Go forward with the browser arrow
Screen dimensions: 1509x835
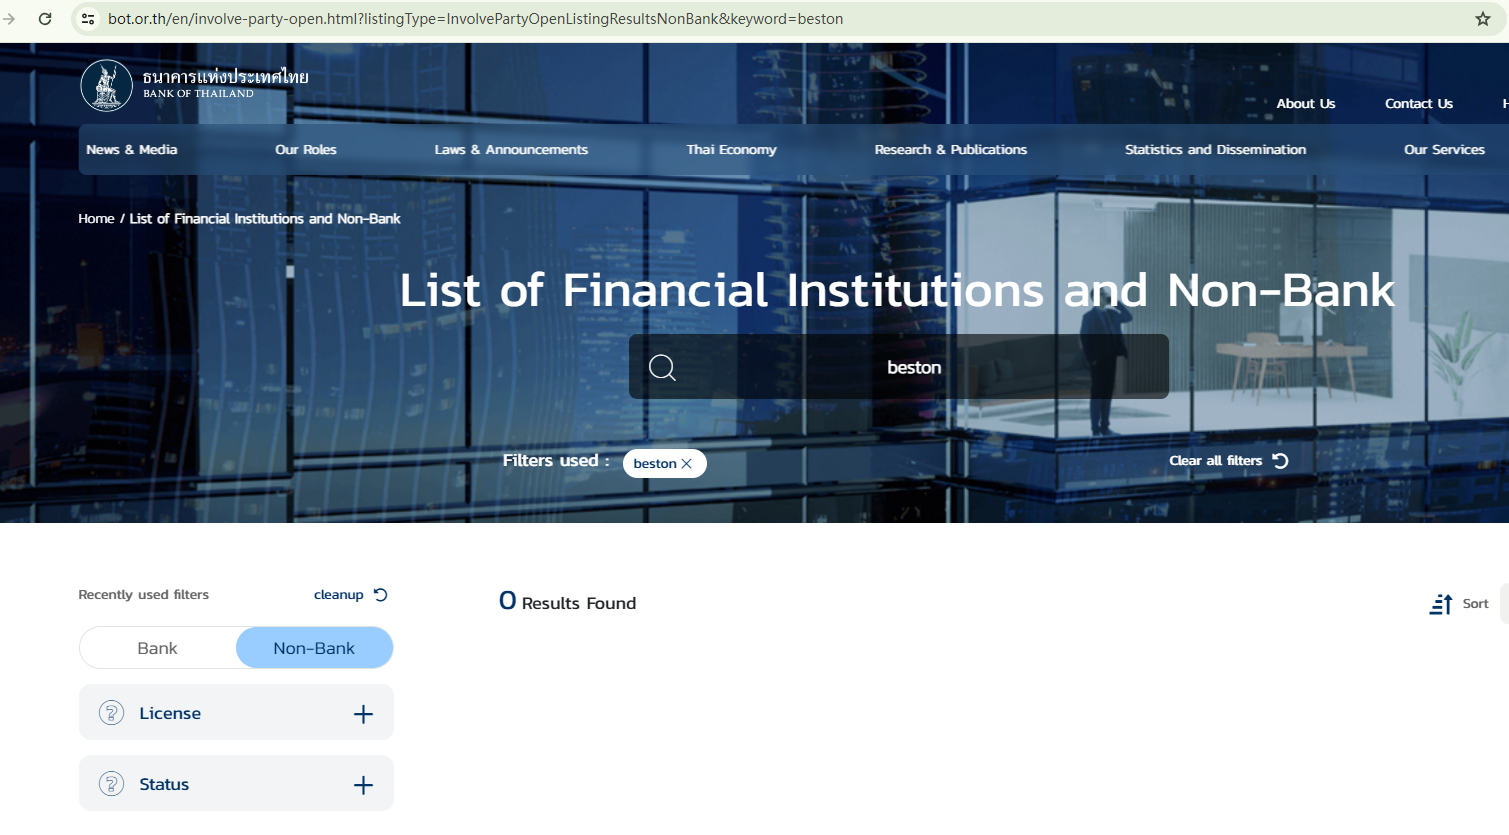[x=10, y=19]
